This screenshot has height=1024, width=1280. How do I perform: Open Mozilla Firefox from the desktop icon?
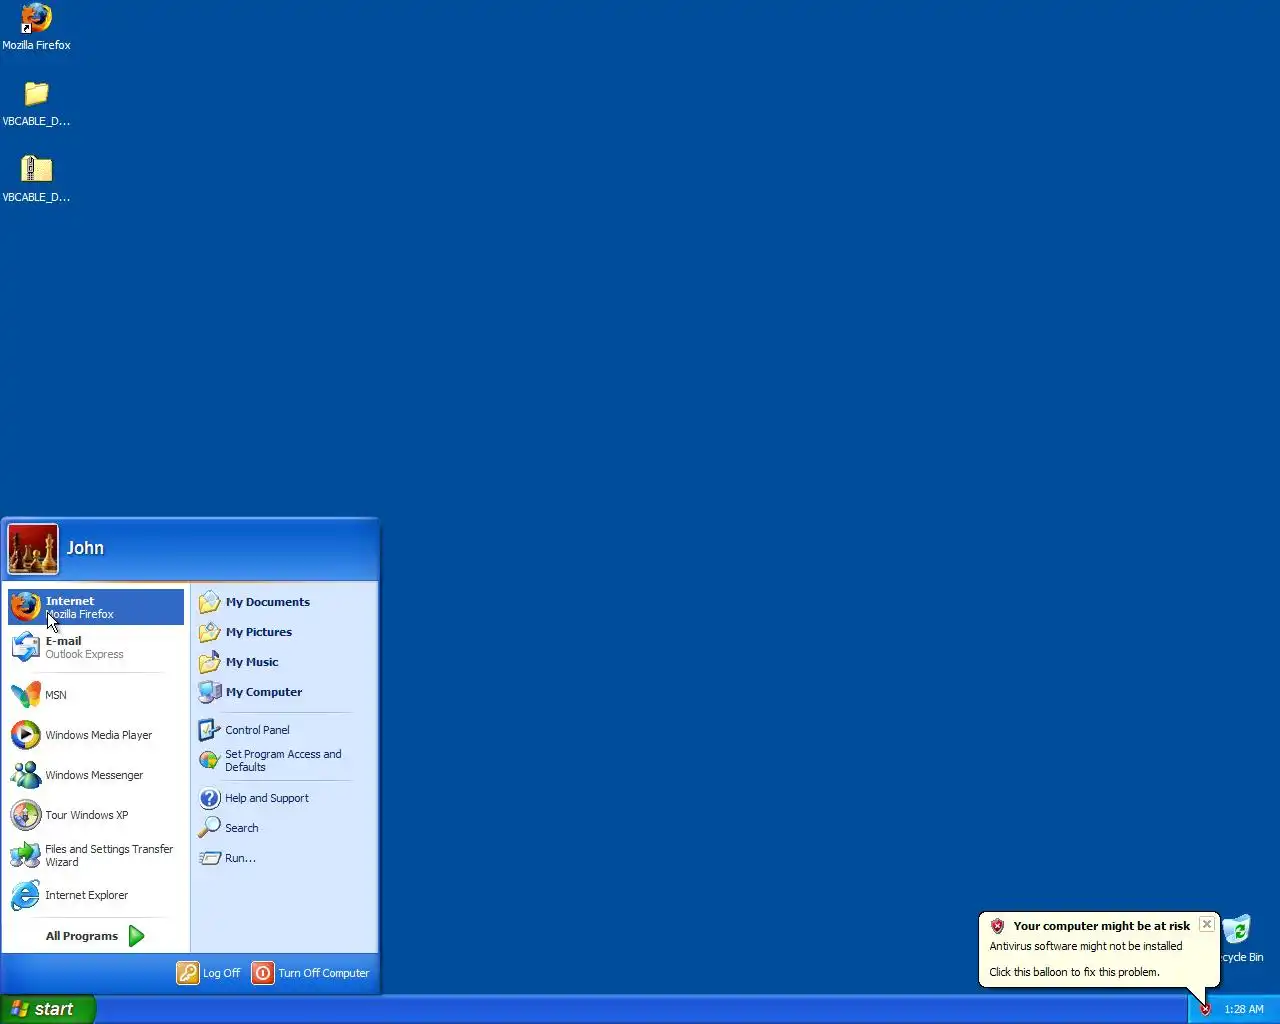tap(36, 27)
